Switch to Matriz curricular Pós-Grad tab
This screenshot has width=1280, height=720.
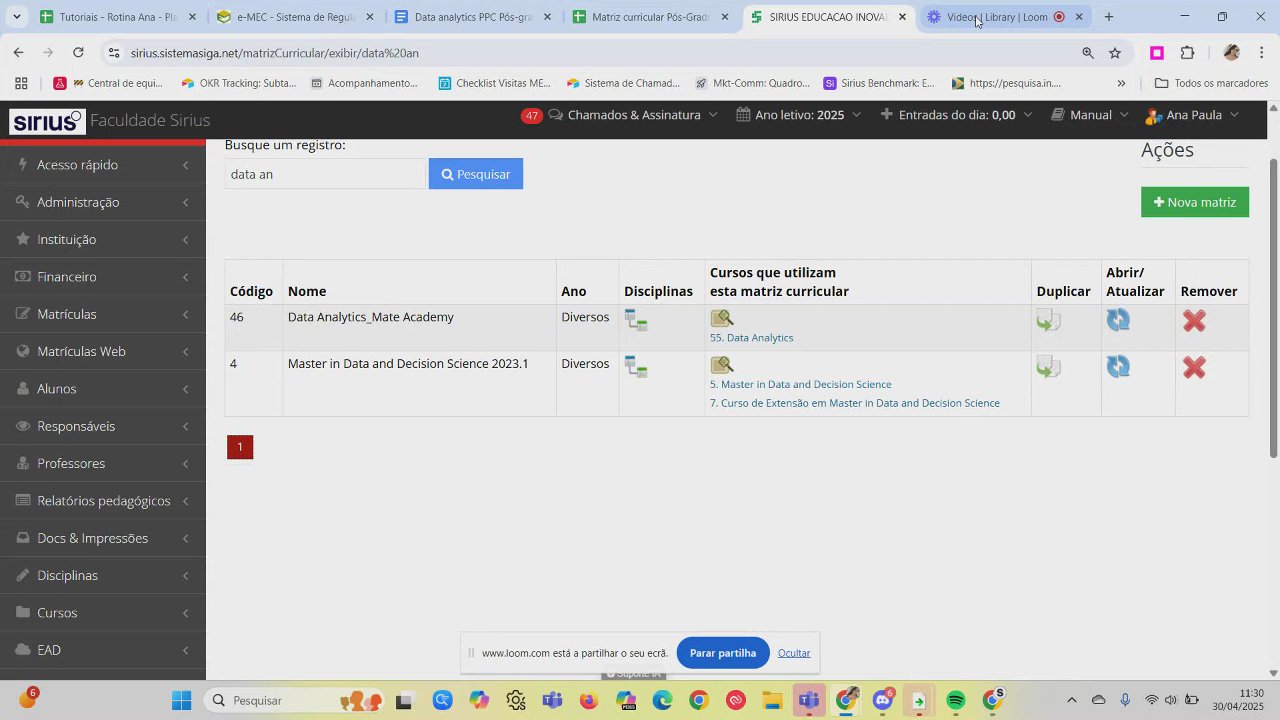[650, 17]
